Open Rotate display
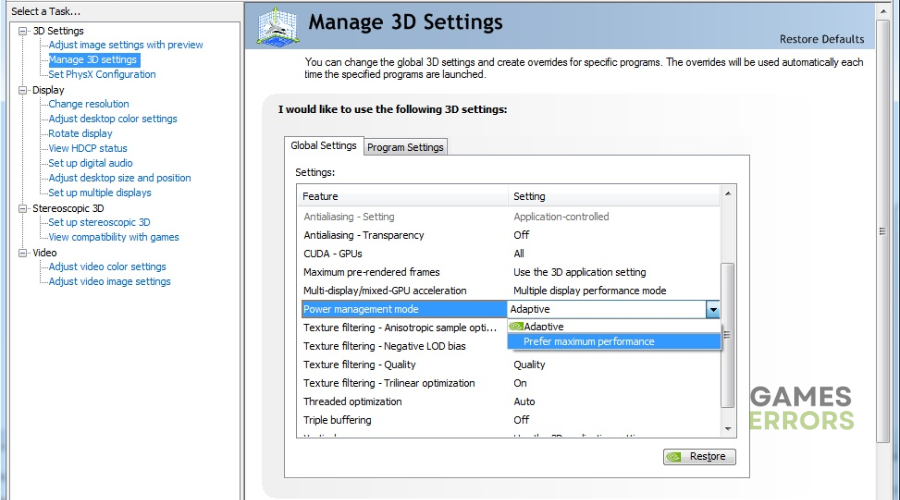 (x=80, y=133)
